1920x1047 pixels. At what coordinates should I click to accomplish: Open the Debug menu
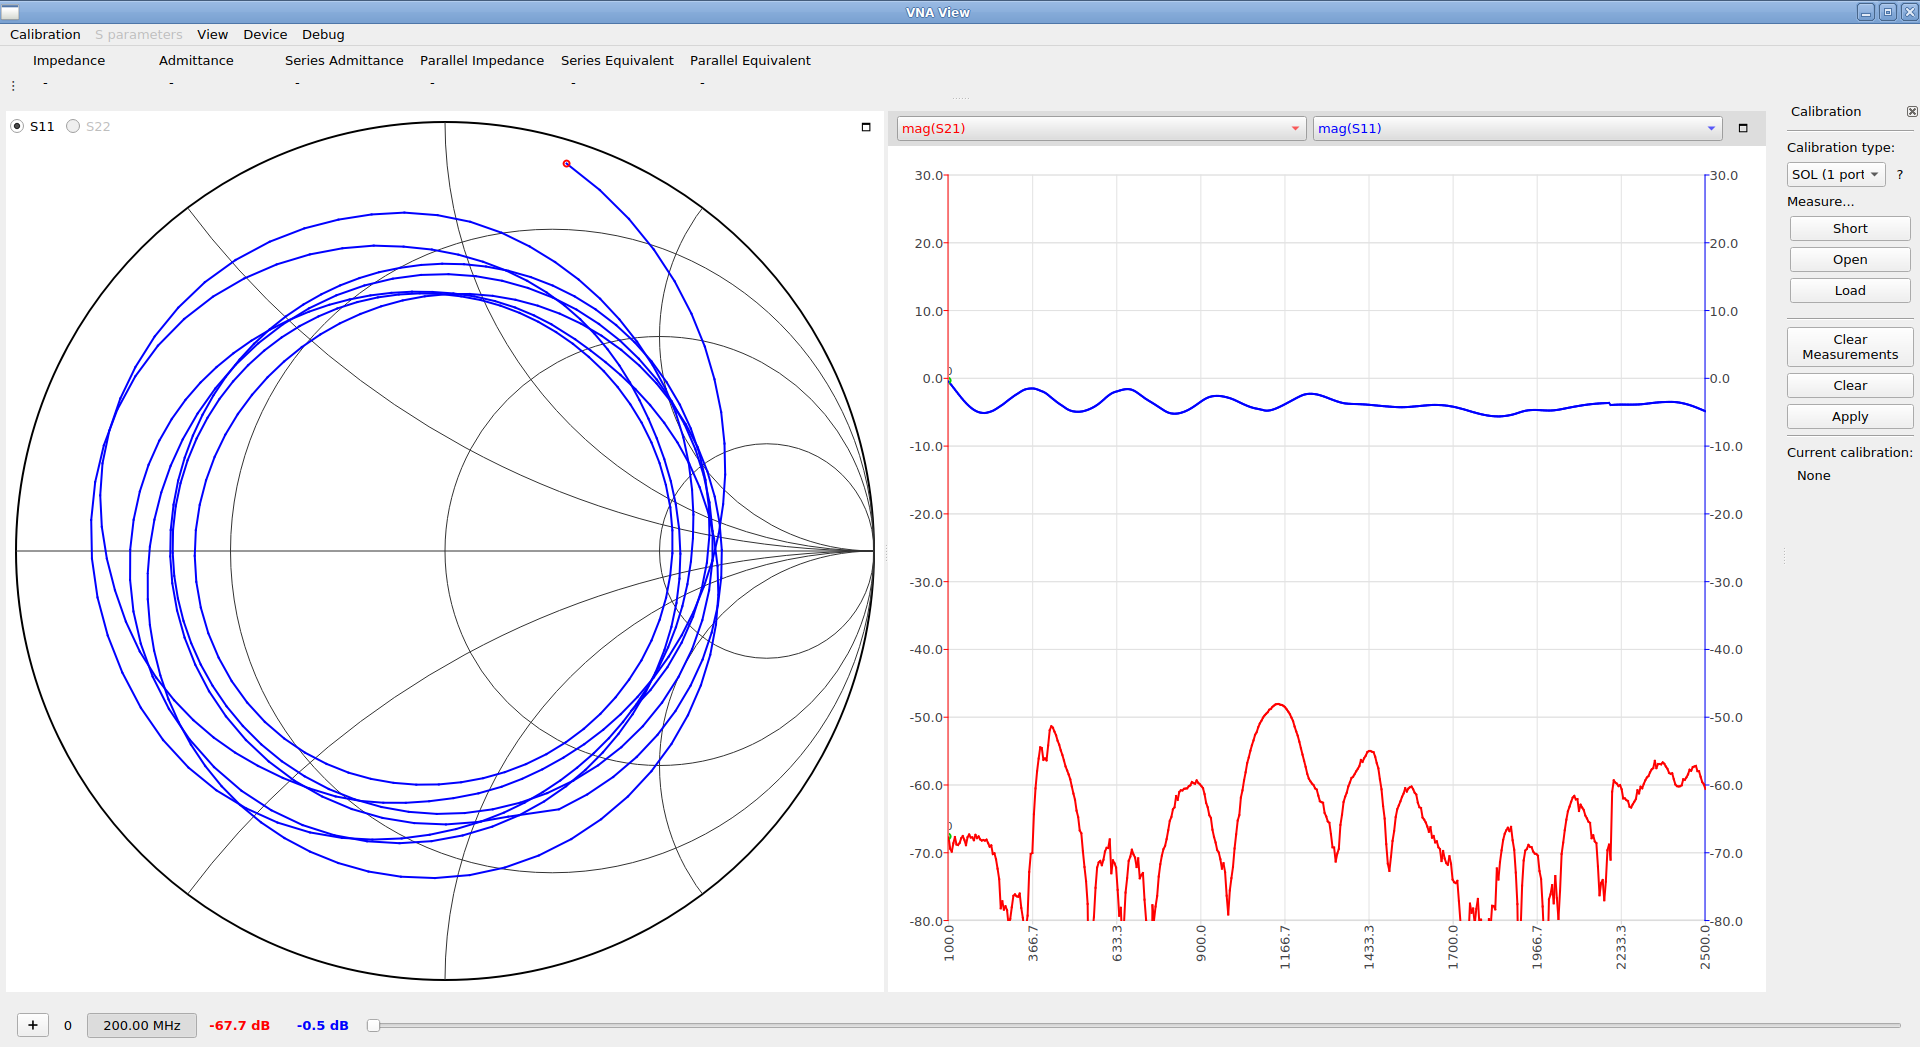click(x=323, y=34)
